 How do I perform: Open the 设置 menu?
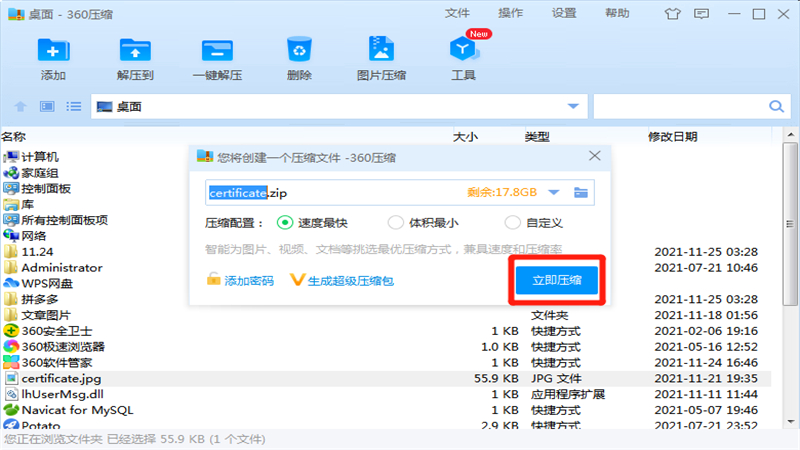click(564, 13)
